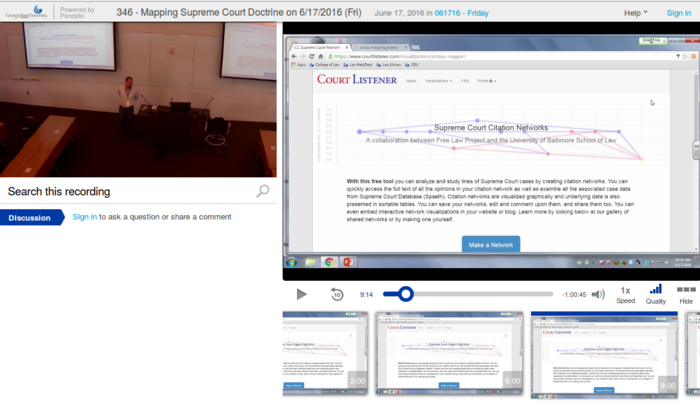700x404 pixels.
Task: Hide the thumbnails panel
Action: [x=686, y=294]
